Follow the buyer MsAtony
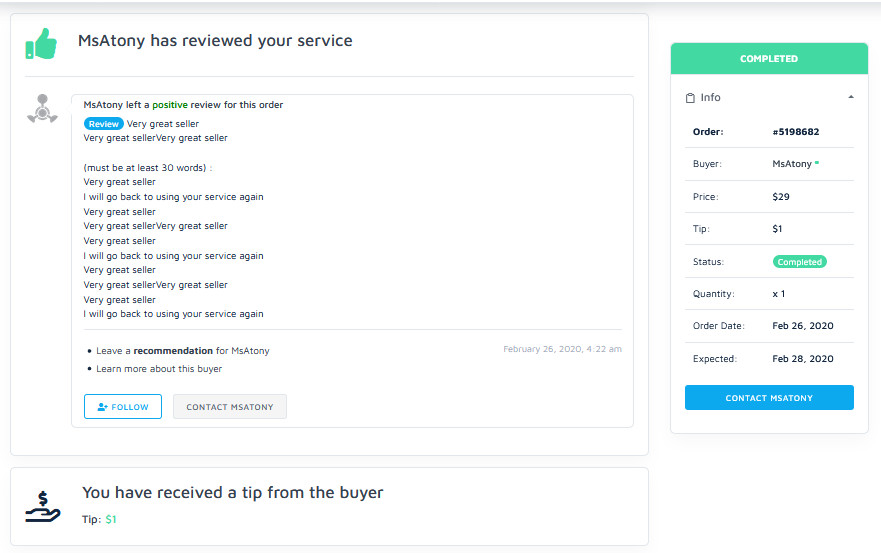This screenshot has height=553, width=881. (x=123, y=407)
